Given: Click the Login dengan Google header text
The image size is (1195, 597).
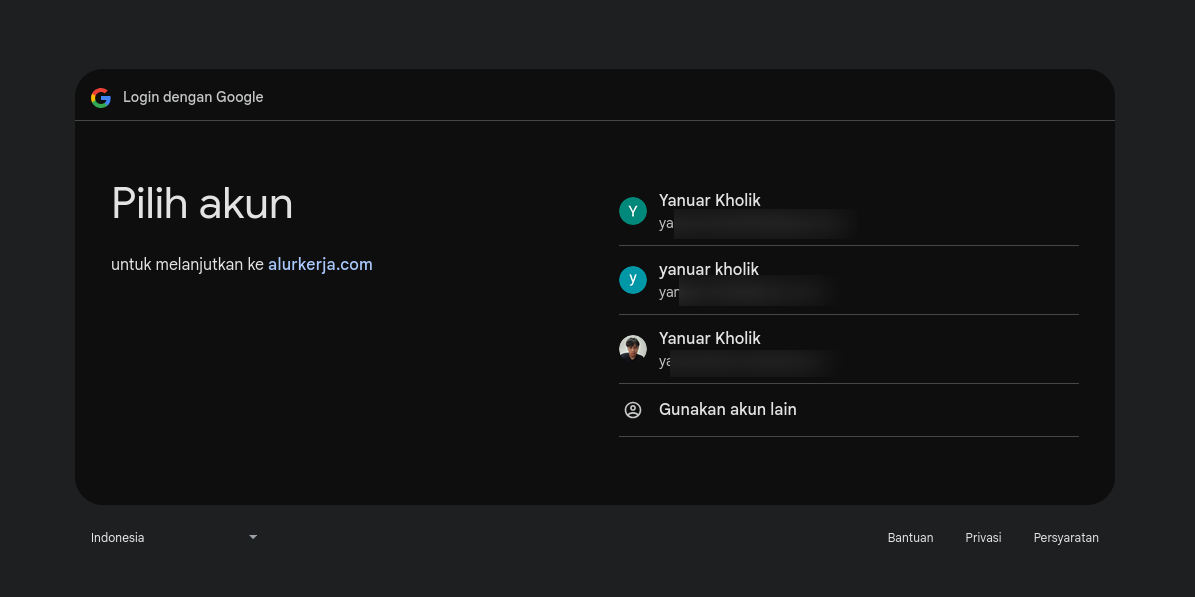Looking at the screenshot, I should pyautogui.click(x=193, y=97).
